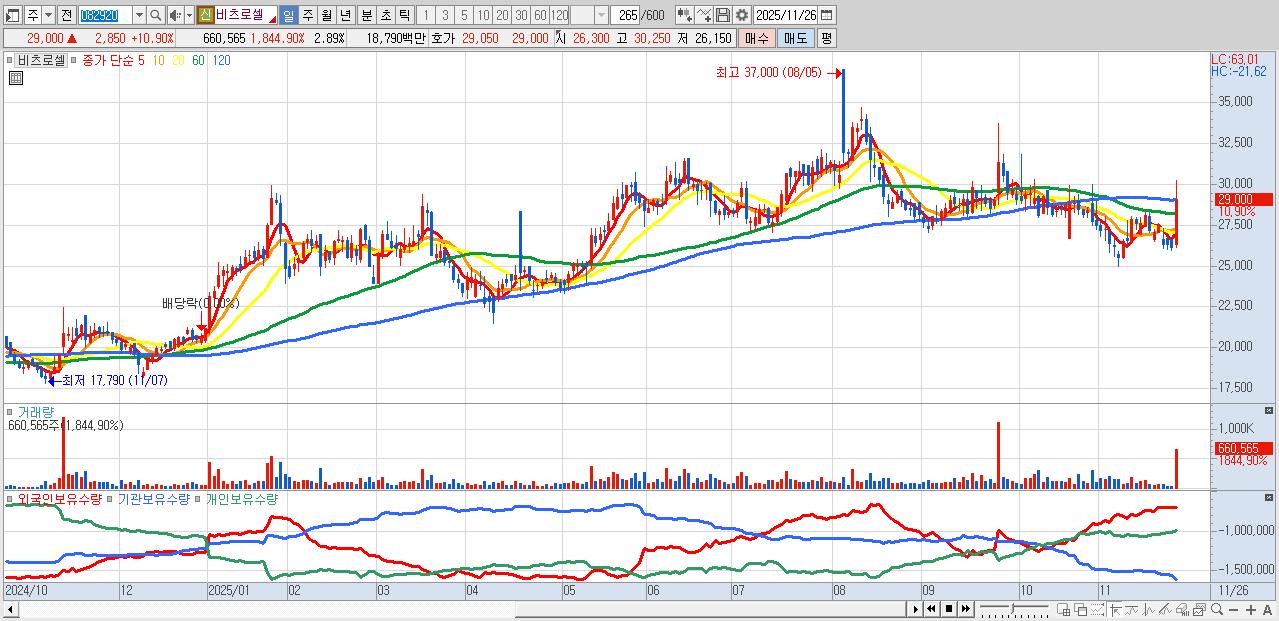Choose the 5 interval button
This screenshot has width=1279, height=621.
pyautogui.click(x=464, y=15)
